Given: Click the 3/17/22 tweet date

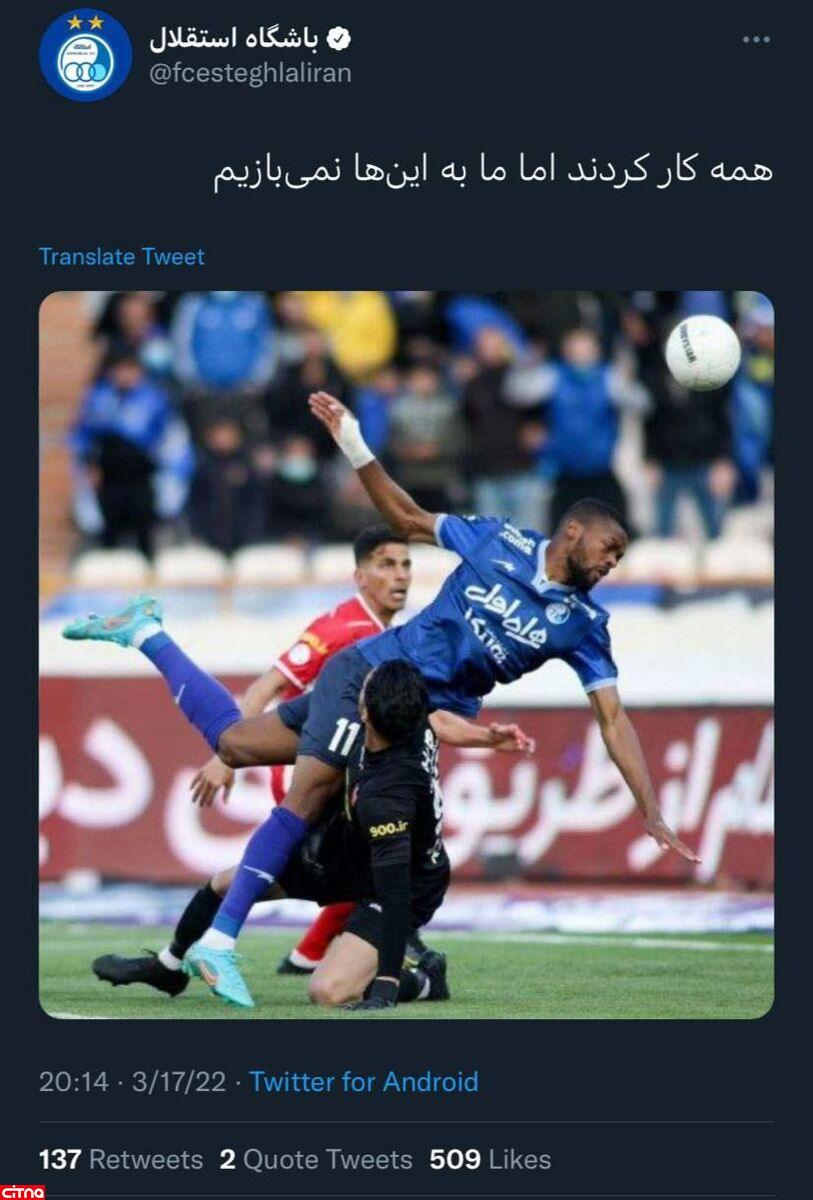Looking at the screenshot, I should [x=177, y=1082].
